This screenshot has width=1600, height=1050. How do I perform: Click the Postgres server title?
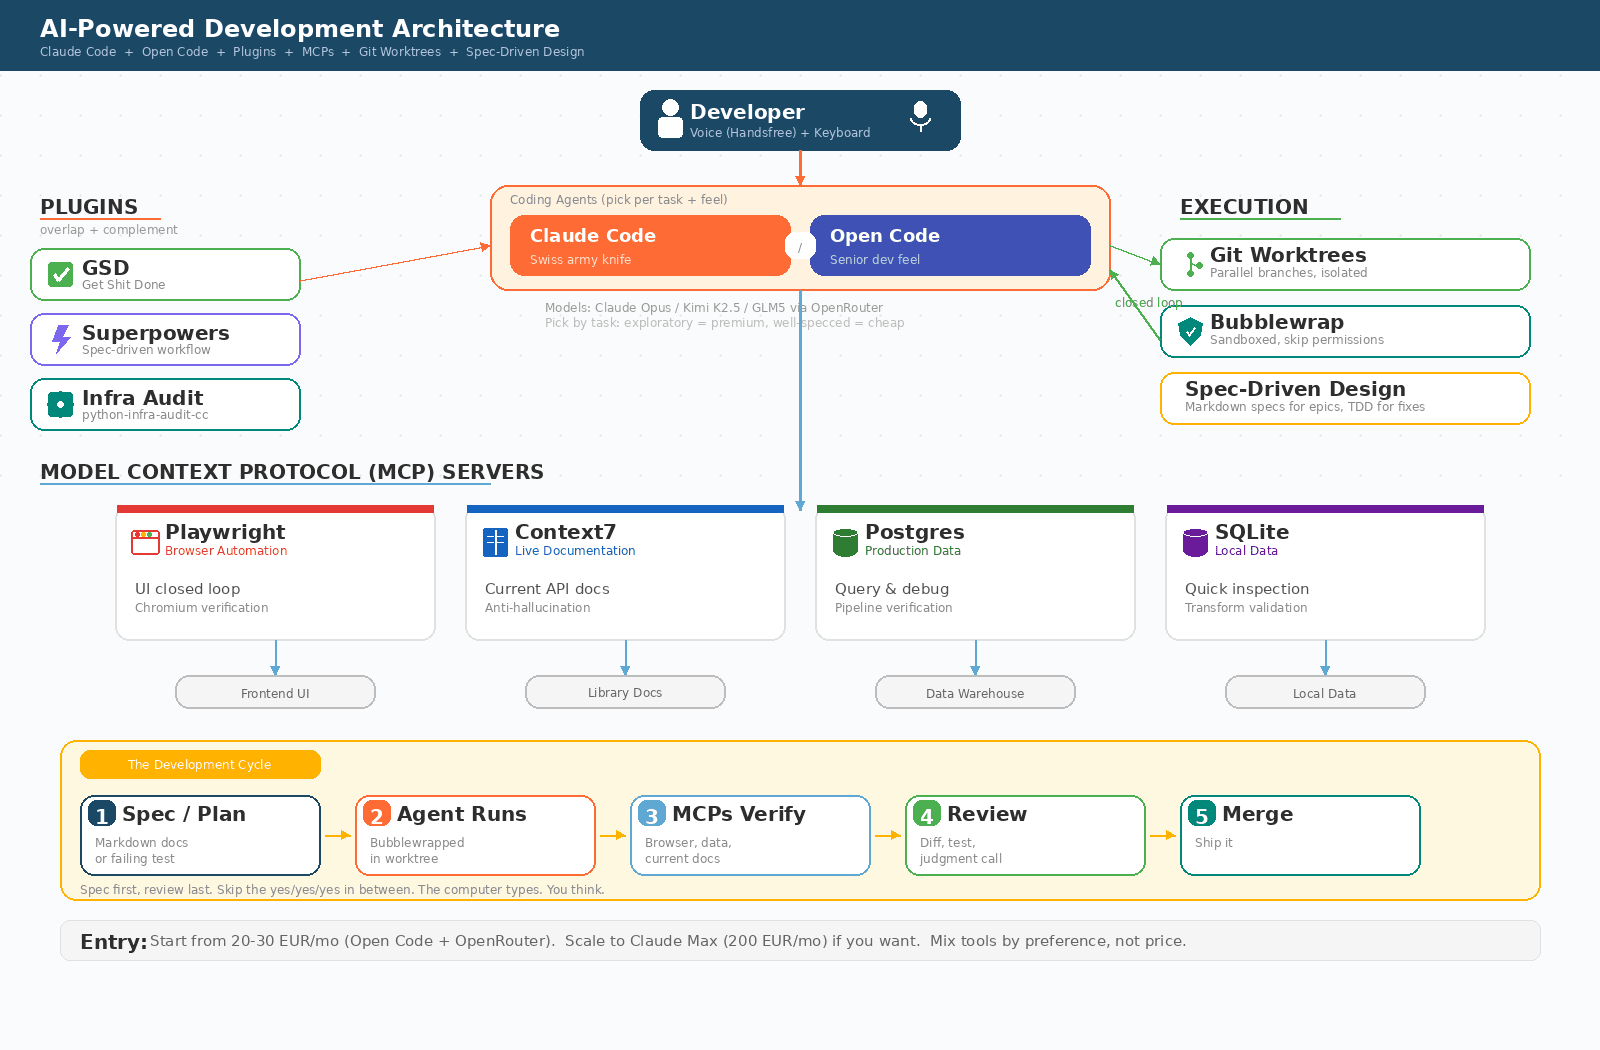(914, 532)
